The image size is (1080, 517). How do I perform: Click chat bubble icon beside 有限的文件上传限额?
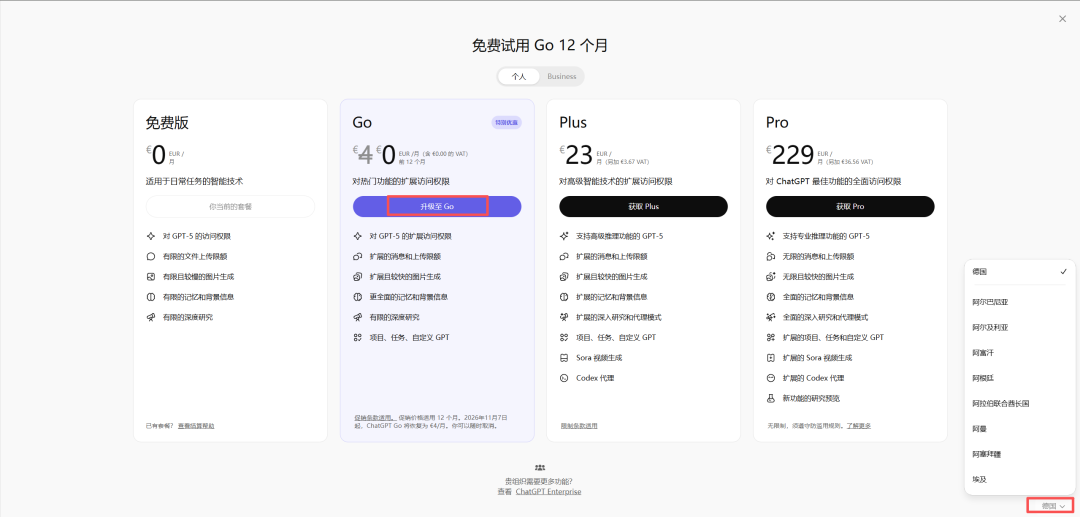pos(151,256)
